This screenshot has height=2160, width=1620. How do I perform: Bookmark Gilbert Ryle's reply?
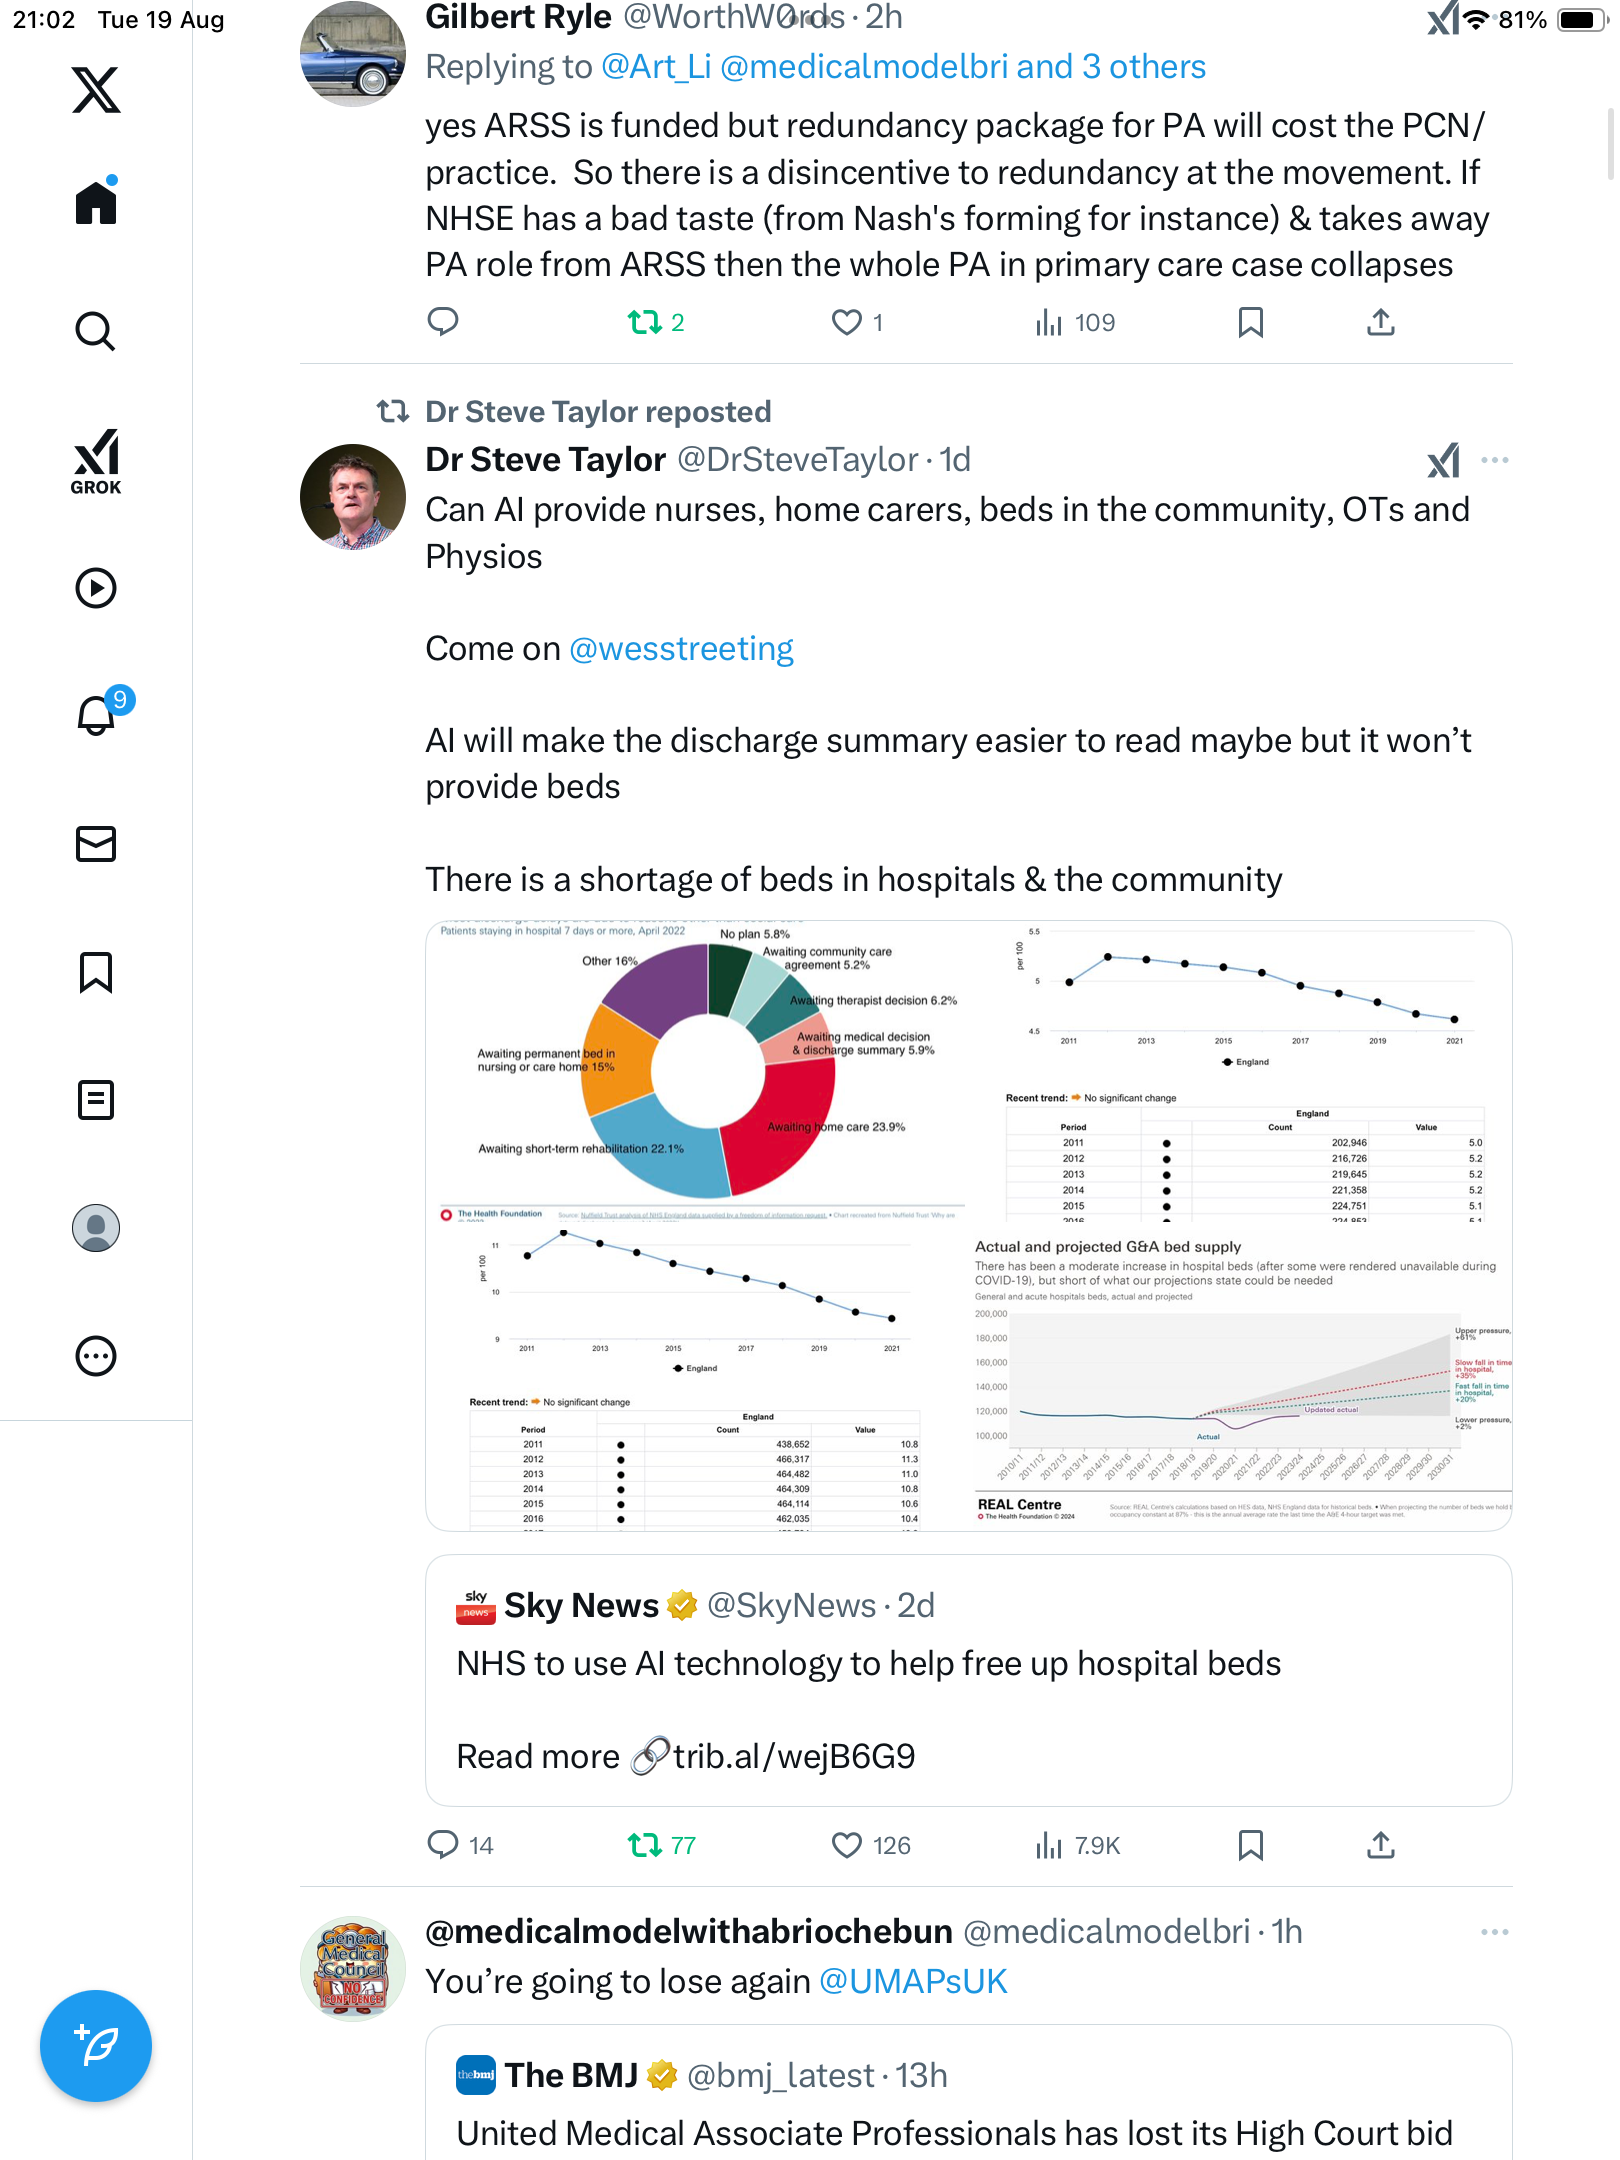(x=1250, y=322)
